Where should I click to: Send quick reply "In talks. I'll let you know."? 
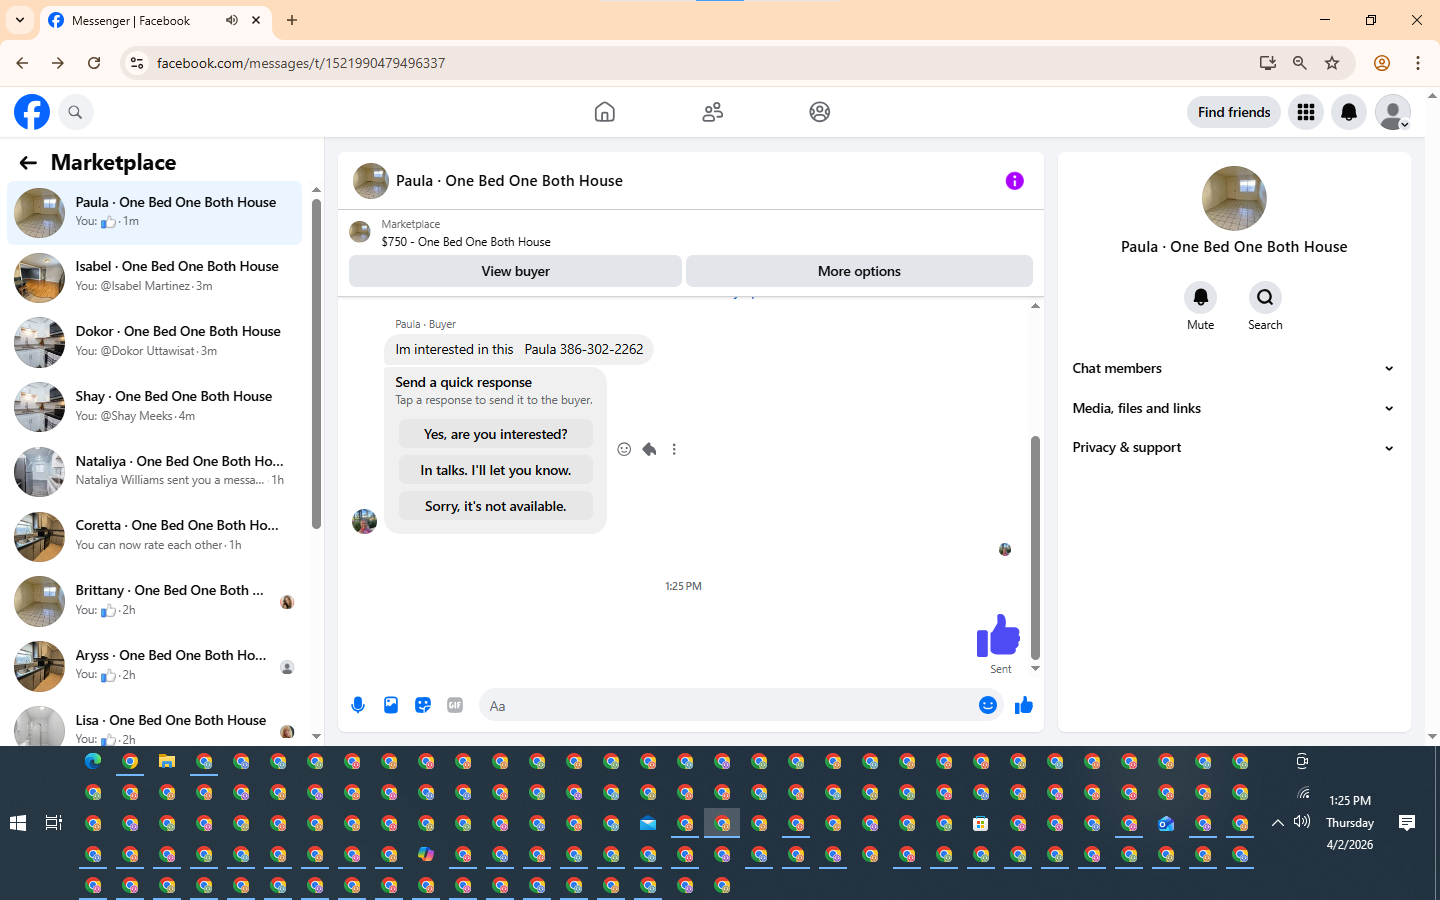pyautogui.click(x=496, y=470)
